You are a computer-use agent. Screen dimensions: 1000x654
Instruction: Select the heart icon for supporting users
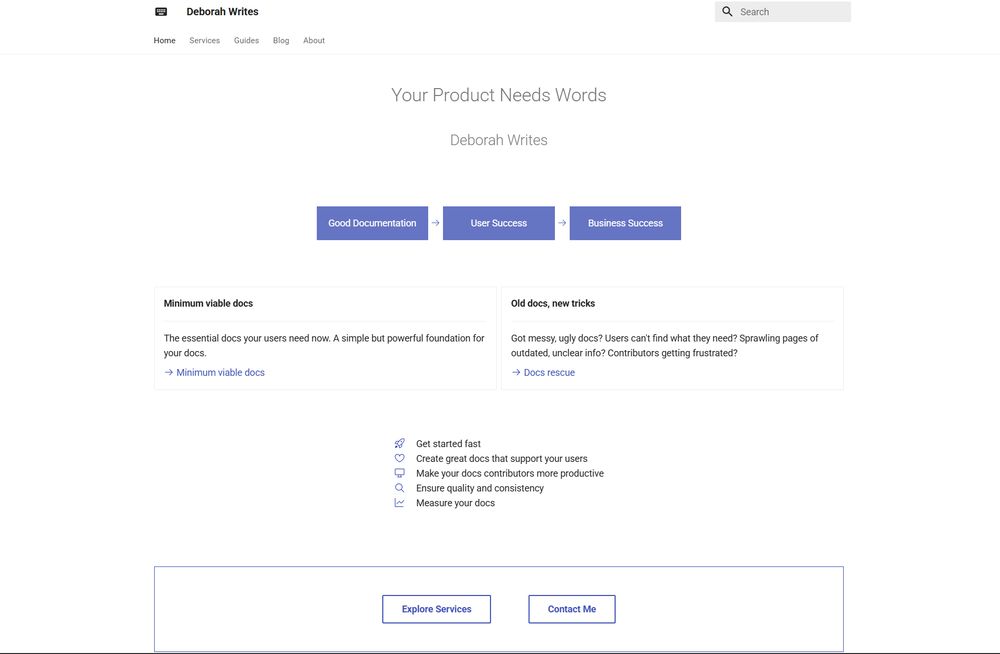[399, 457]
